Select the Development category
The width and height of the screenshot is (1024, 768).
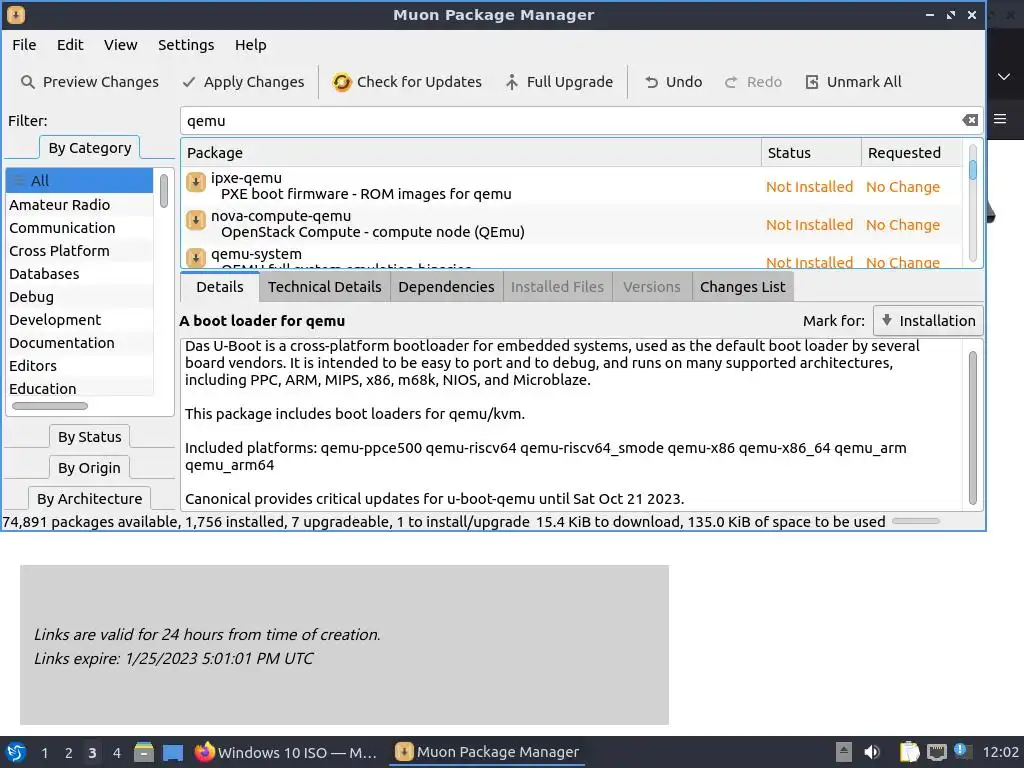pyautogui.click(x=79, y=320)
